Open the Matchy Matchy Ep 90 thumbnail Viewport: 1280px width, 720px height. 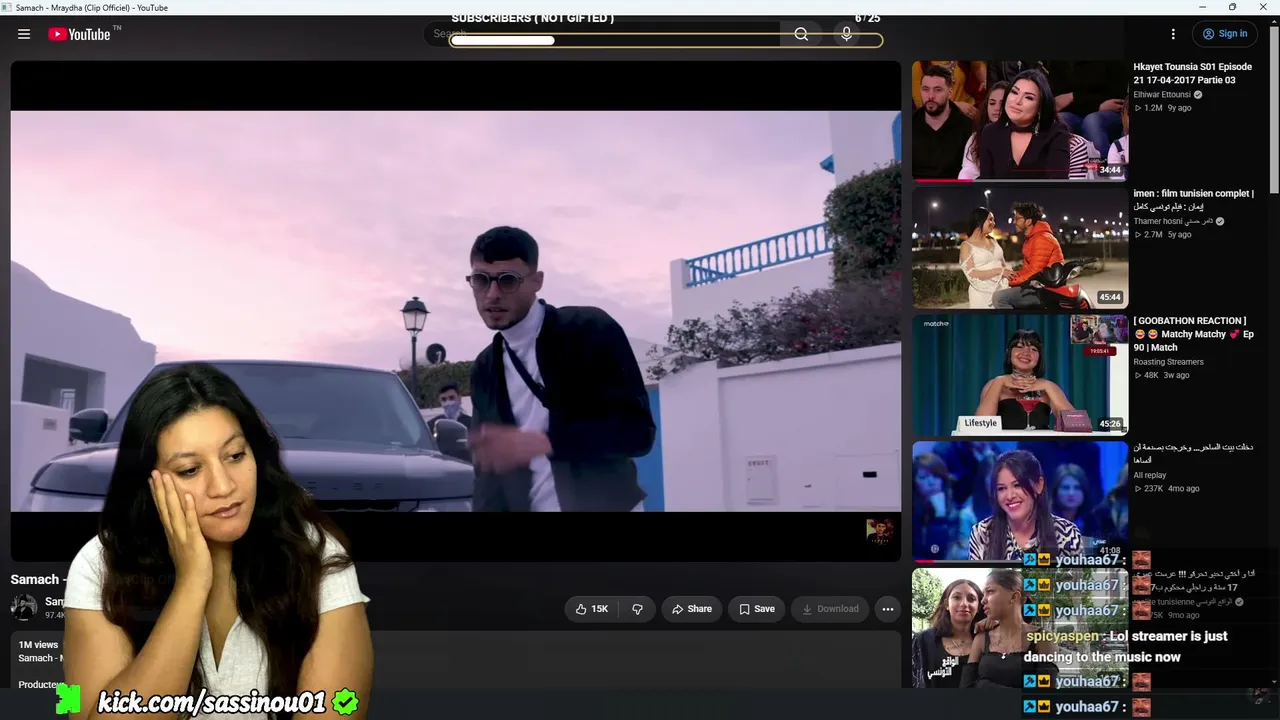click(1020, 375)
